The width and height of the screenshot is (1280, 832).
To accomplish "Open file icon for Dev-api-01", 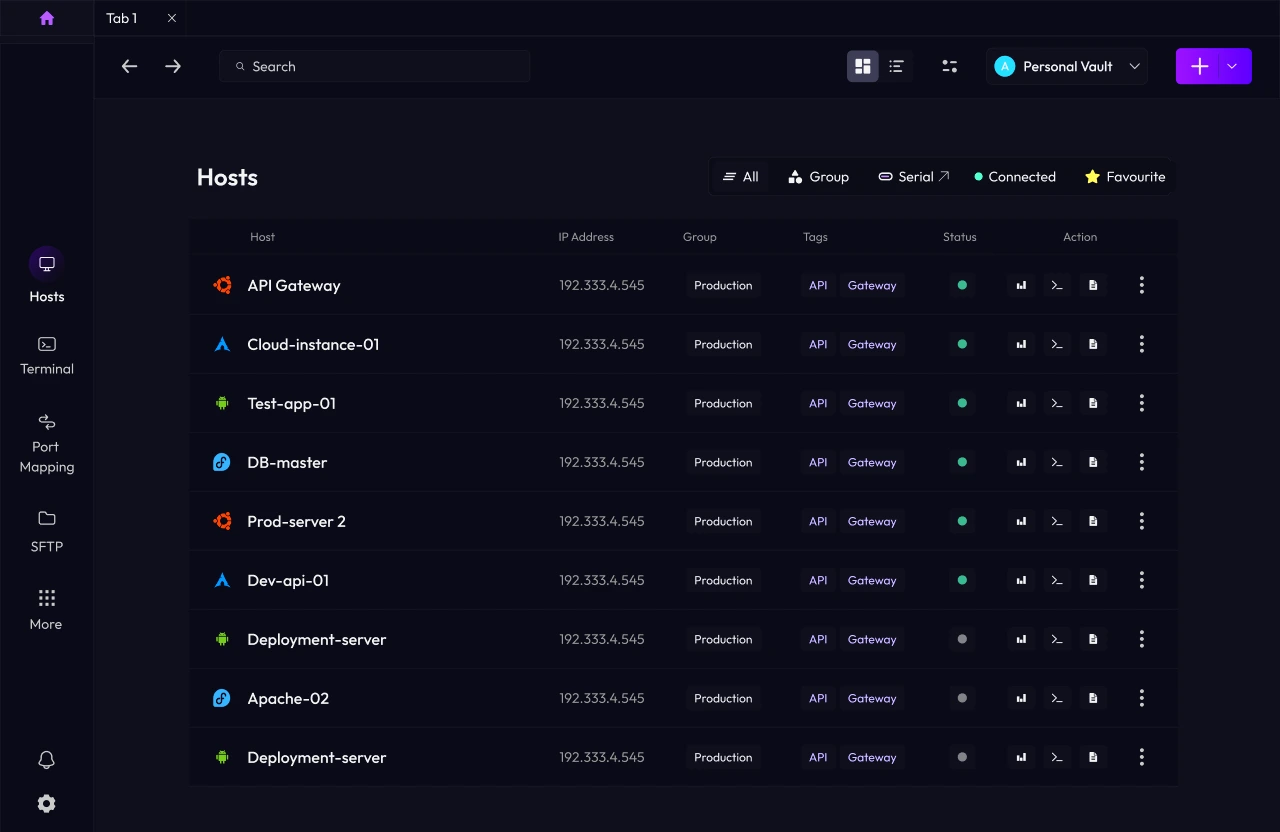I will pyautogui.click(x=1093, y=580).
